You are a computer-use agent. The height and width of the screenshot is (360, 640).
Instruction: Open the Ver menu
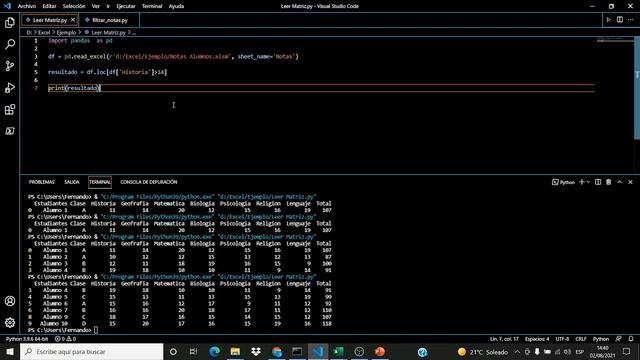tap(96, 6)
